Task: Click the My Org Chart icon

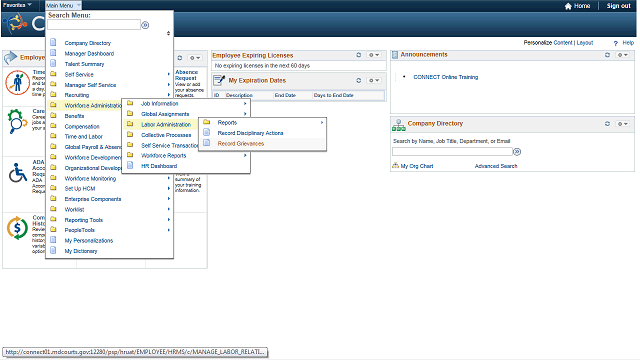Action: (x=395, y=166)
